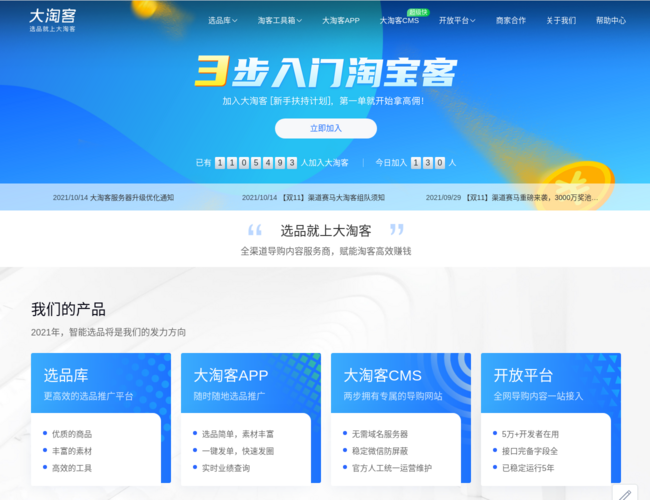Screen dimensions: 650x500
Task: Click the 大淘客 logo
Action: (52, 20)
